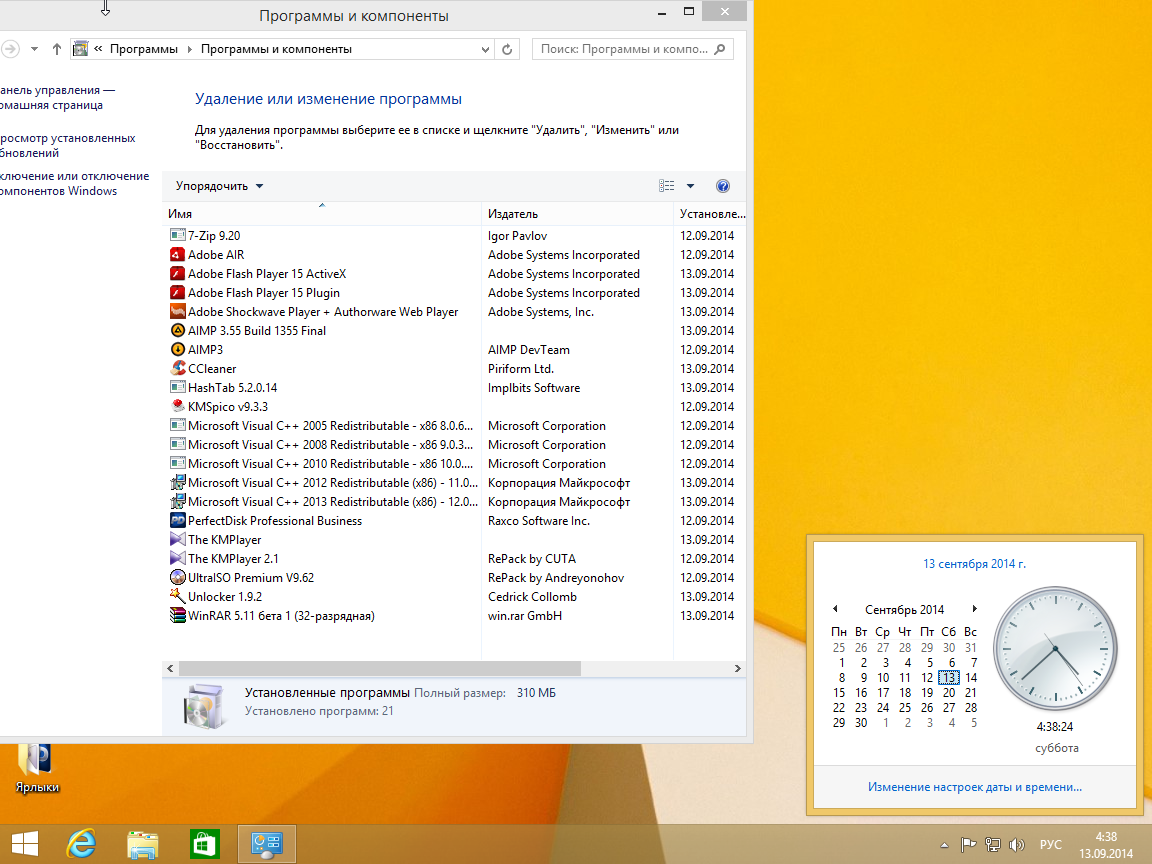Go to next month in calendar
The image size is (1152, 864).
974,609
